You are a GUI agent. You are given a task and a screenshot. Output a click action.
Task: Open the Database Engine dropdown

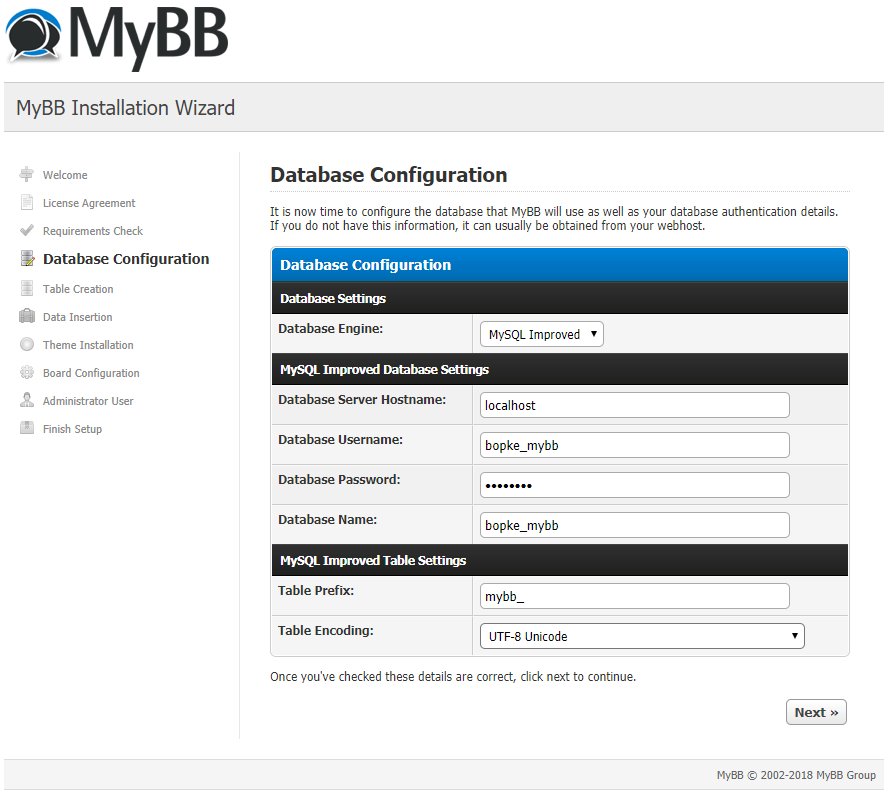[x=542, y=334]
